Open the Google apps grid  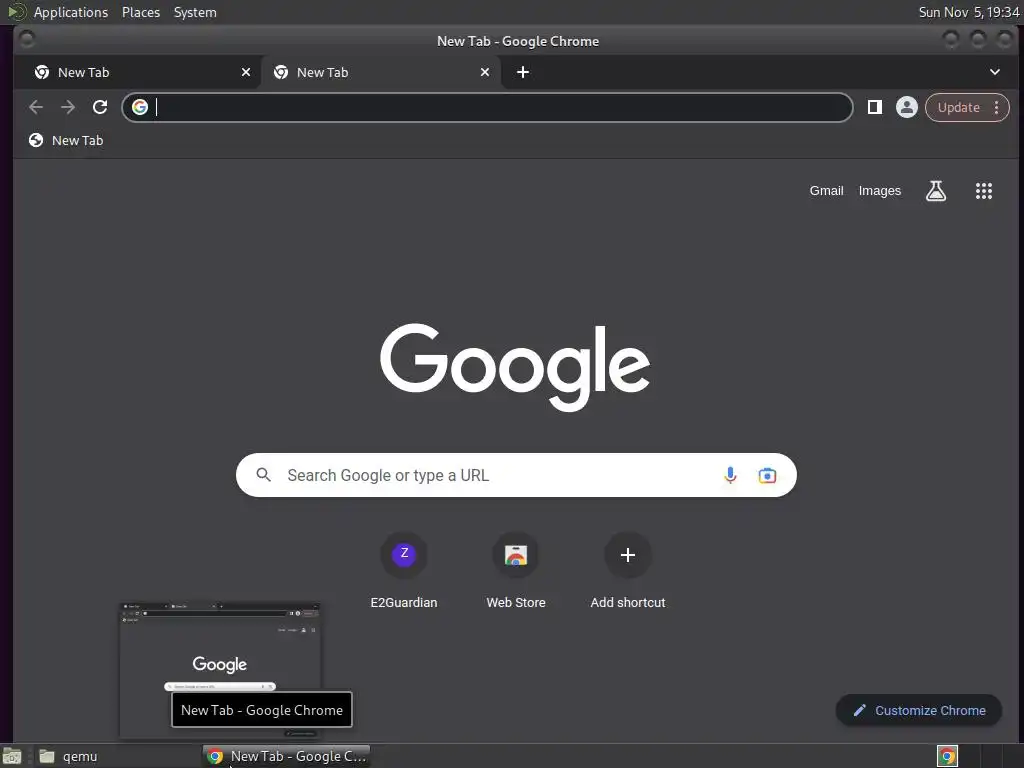984,191
